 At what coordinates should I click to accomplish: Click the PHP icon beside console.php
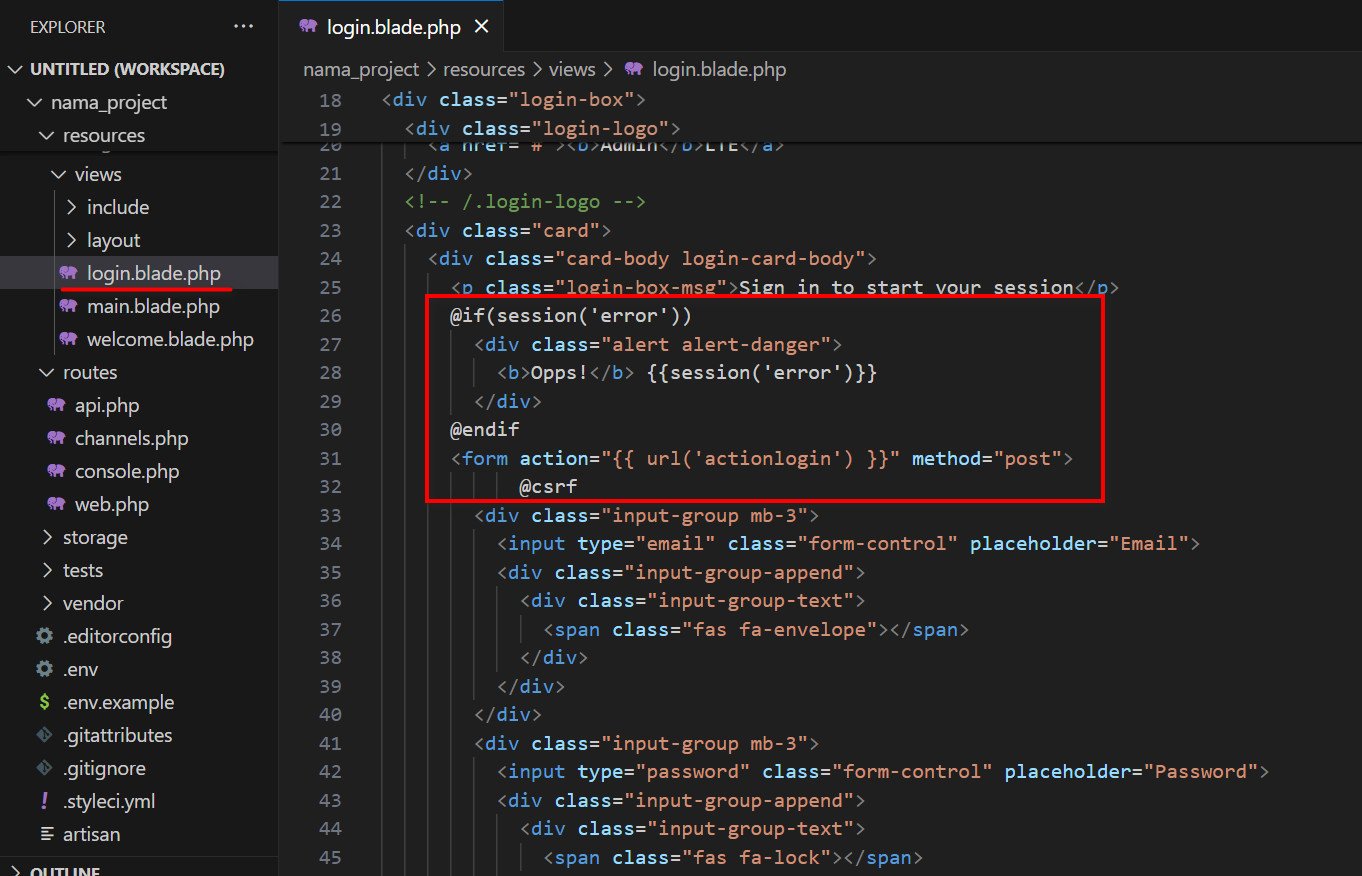(56, 471)
